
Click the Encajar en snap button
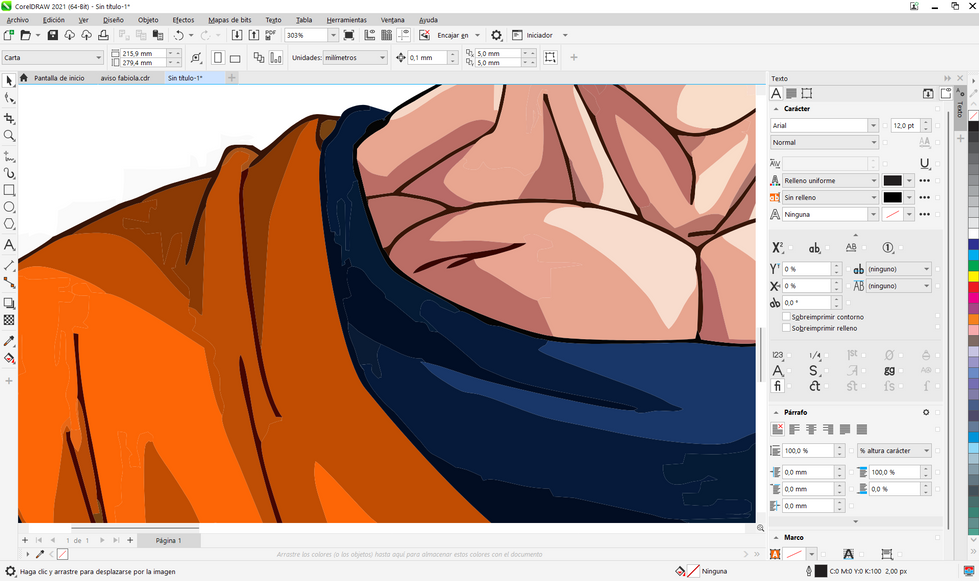[453, 36]
